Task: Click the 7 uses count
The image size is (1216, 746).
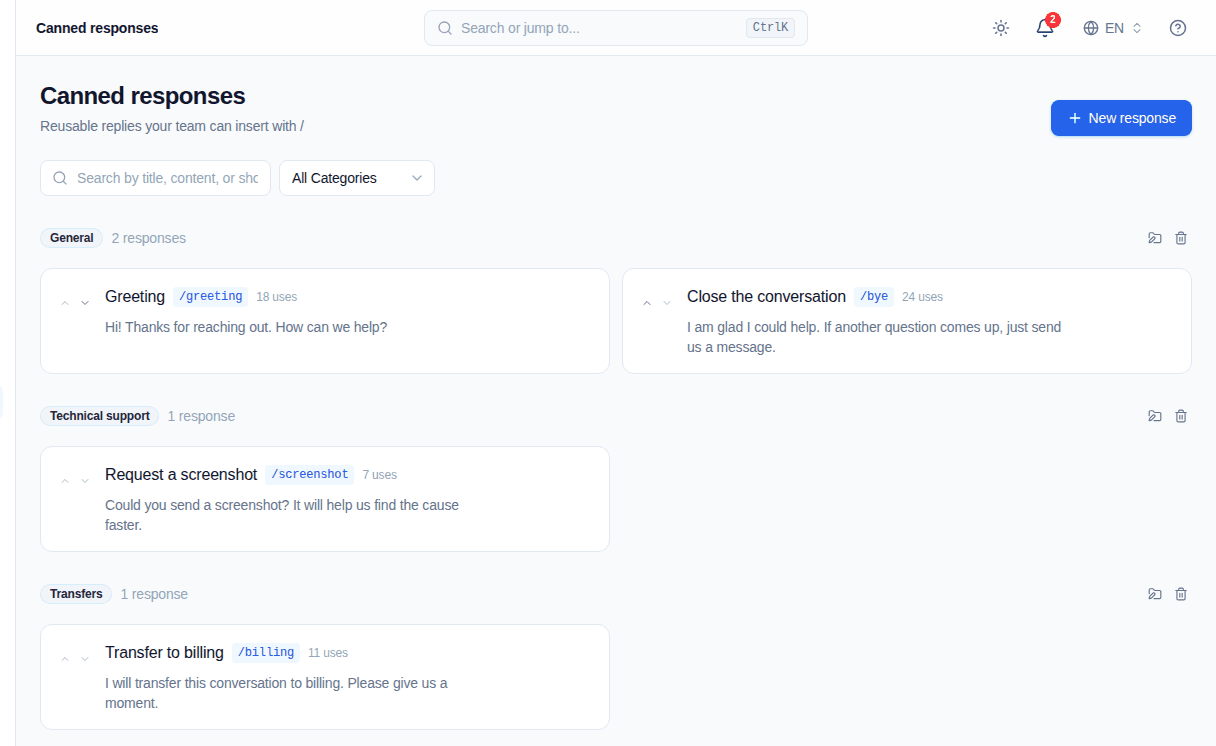Action: pyautogui.click(x=380, y=475)
